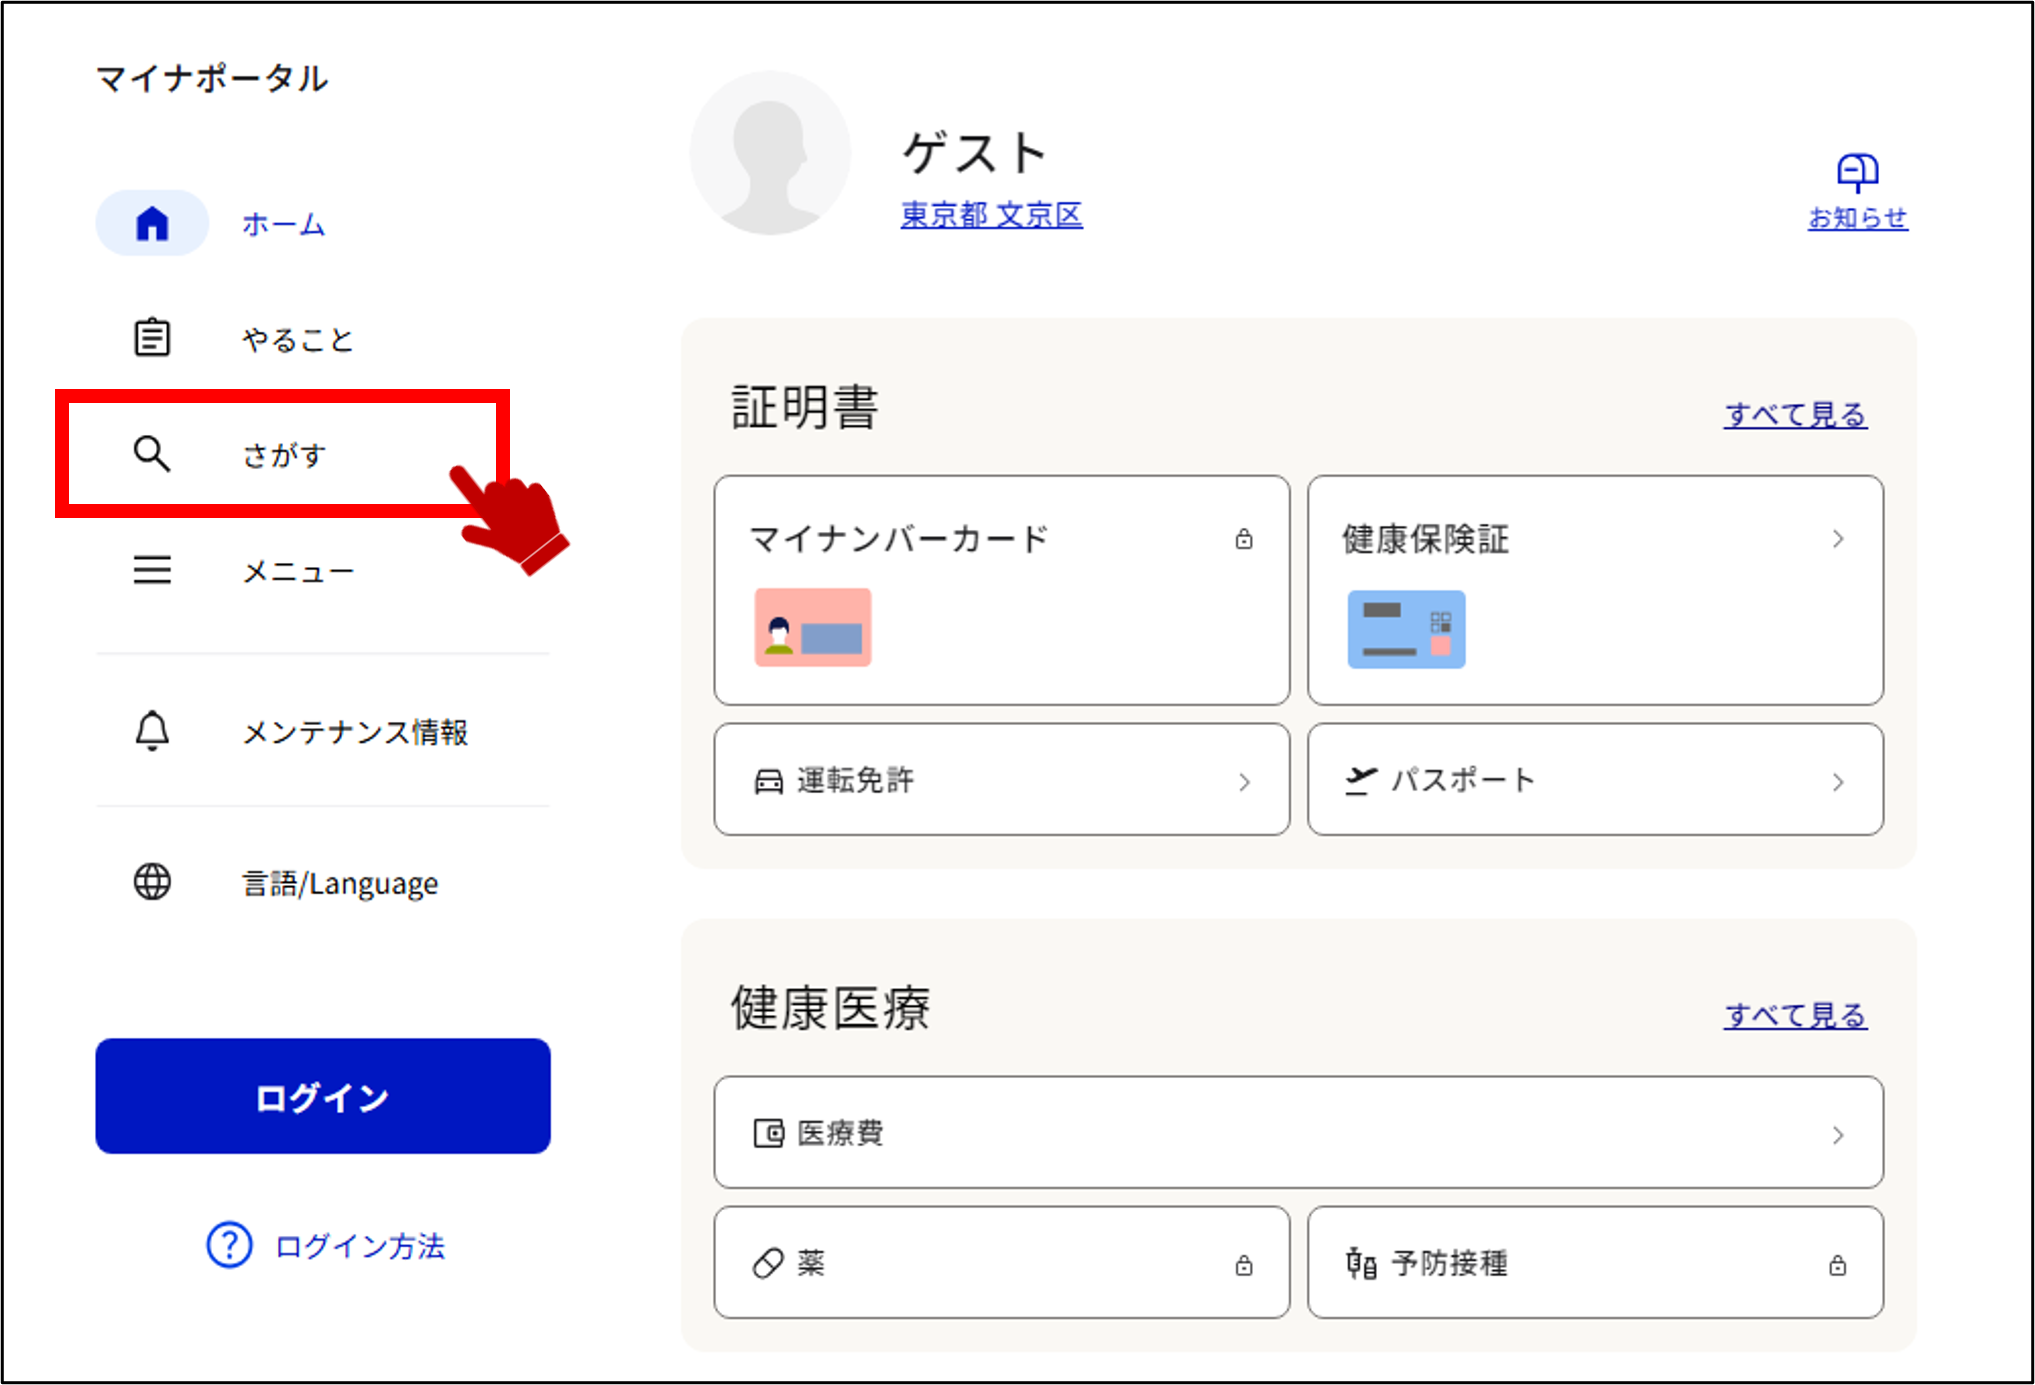Open the 運転免許 item
Screen dimensions: 2035x1385
(1002, 779)
